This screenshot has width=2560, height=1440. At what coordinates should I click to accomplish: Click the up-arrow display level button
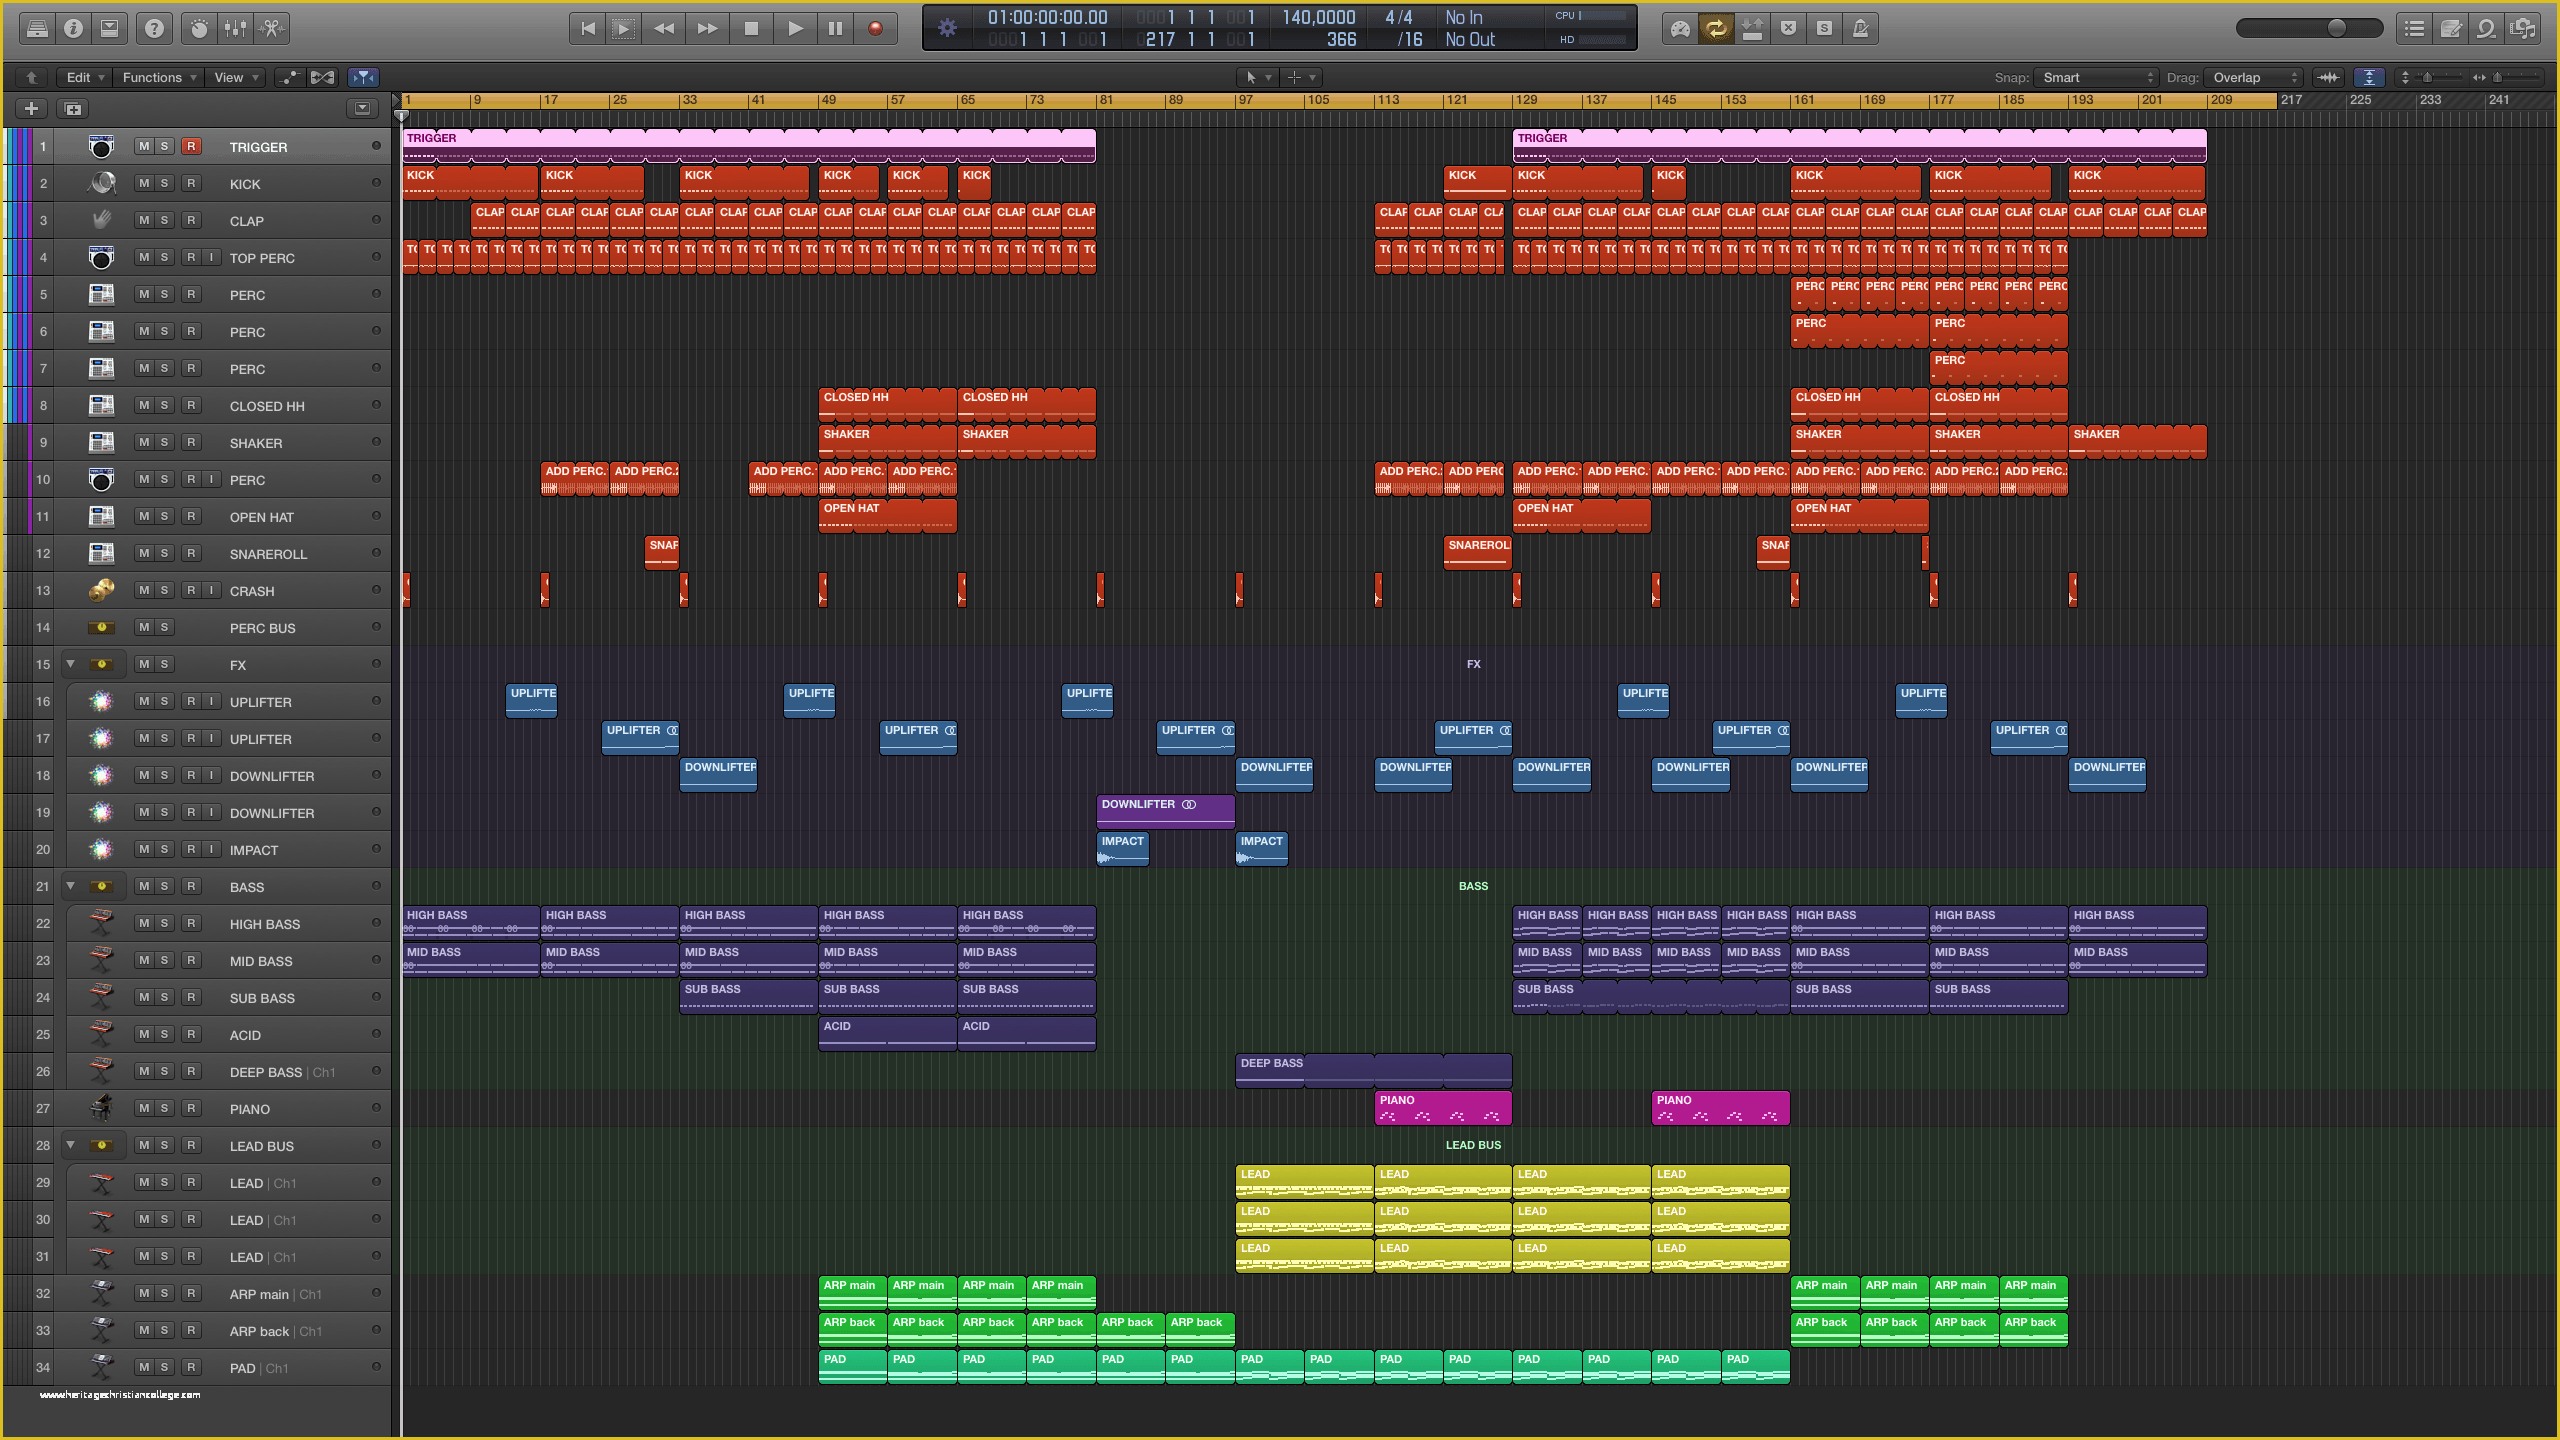pyautogui.click(x=31, y=77)
